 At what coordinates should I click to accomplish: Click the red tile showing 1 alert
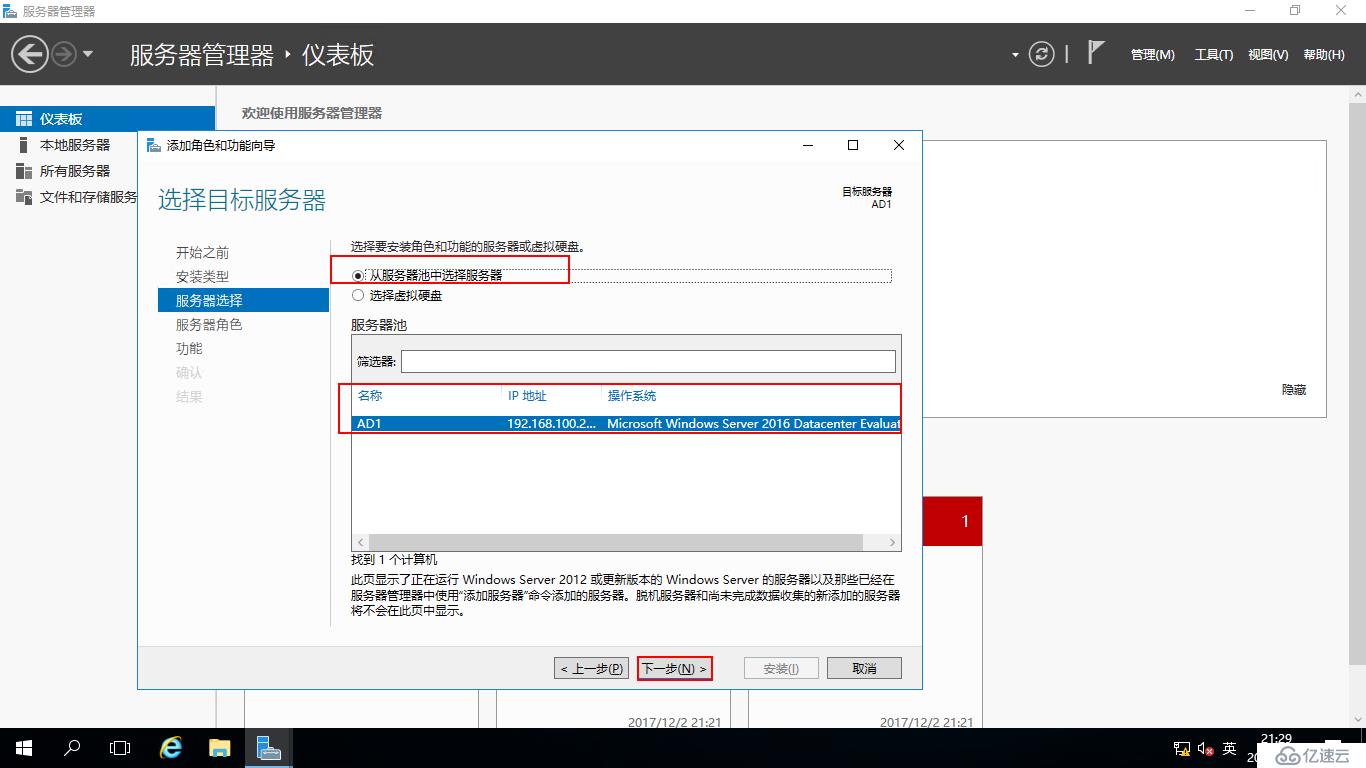click(x=952, y=521)
